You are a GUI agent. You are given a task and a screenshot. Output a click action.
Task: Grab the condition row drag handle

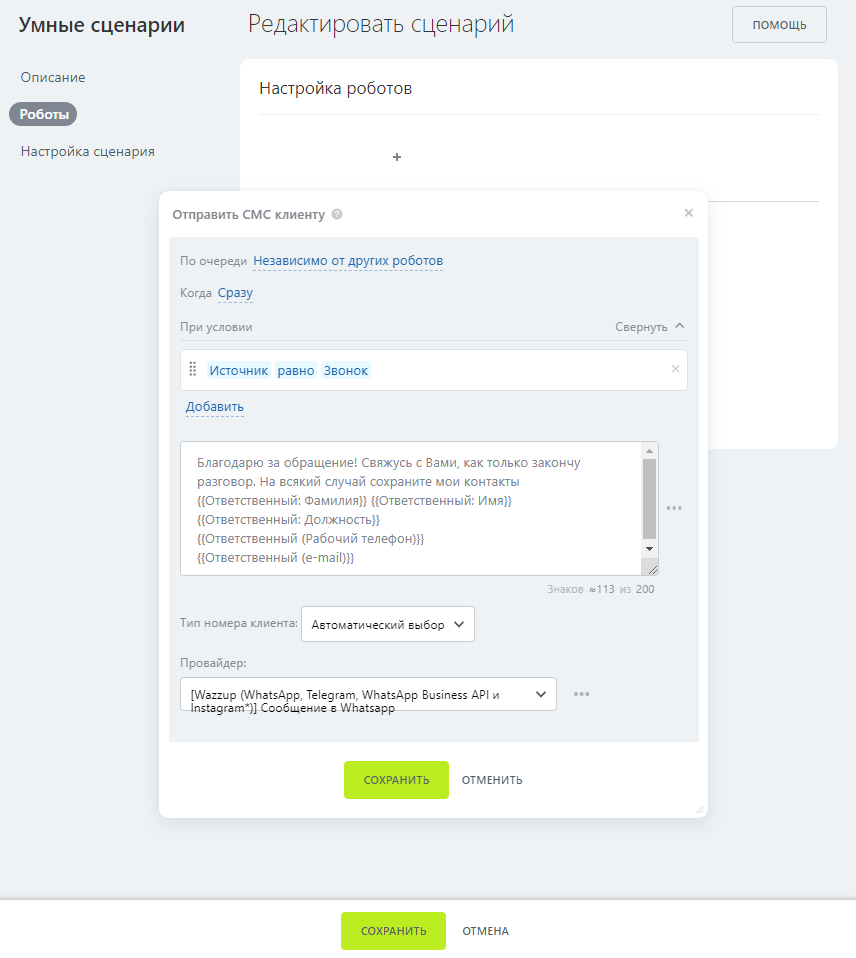pos(193,370)
